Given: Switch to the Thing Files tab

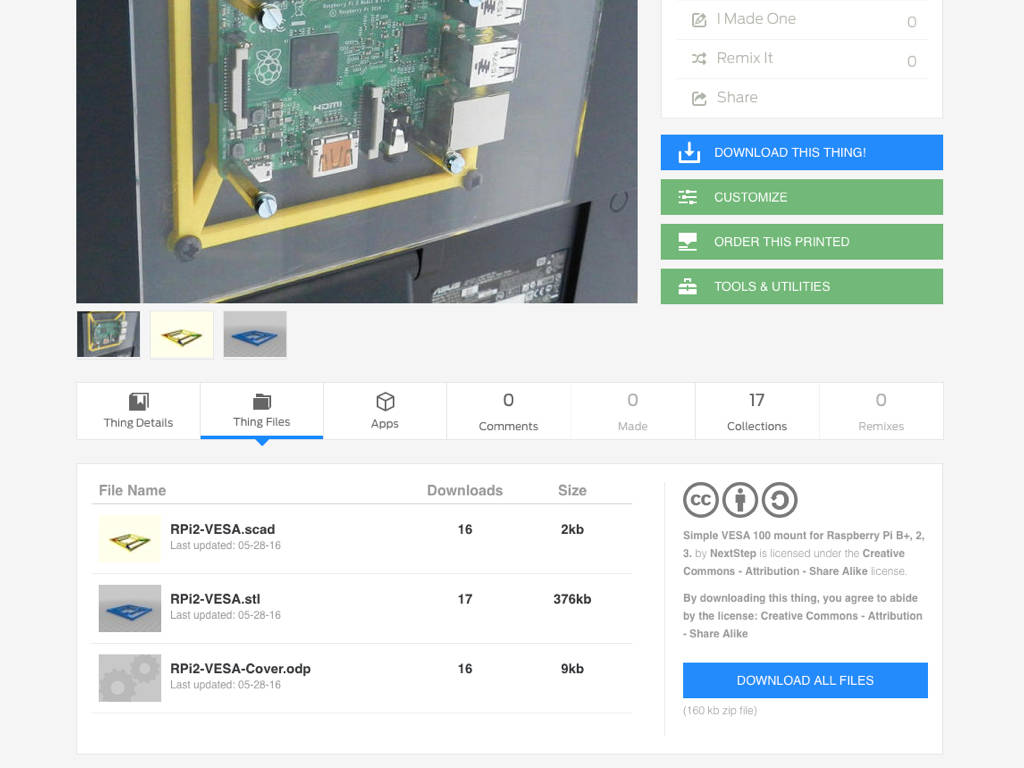Looking at the screenshot, I should (261, 411).
